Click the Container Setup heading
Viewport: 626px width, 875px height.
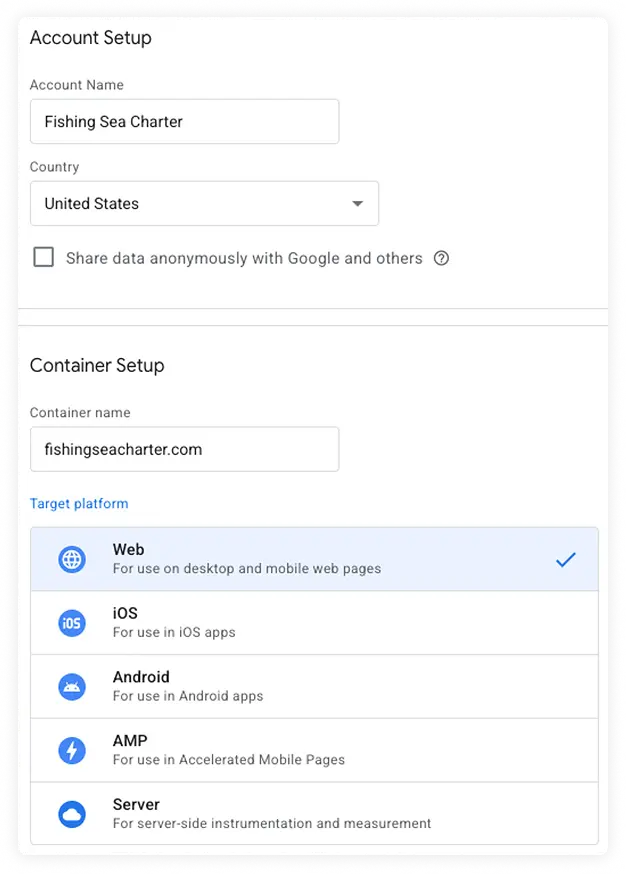point(97,366)
